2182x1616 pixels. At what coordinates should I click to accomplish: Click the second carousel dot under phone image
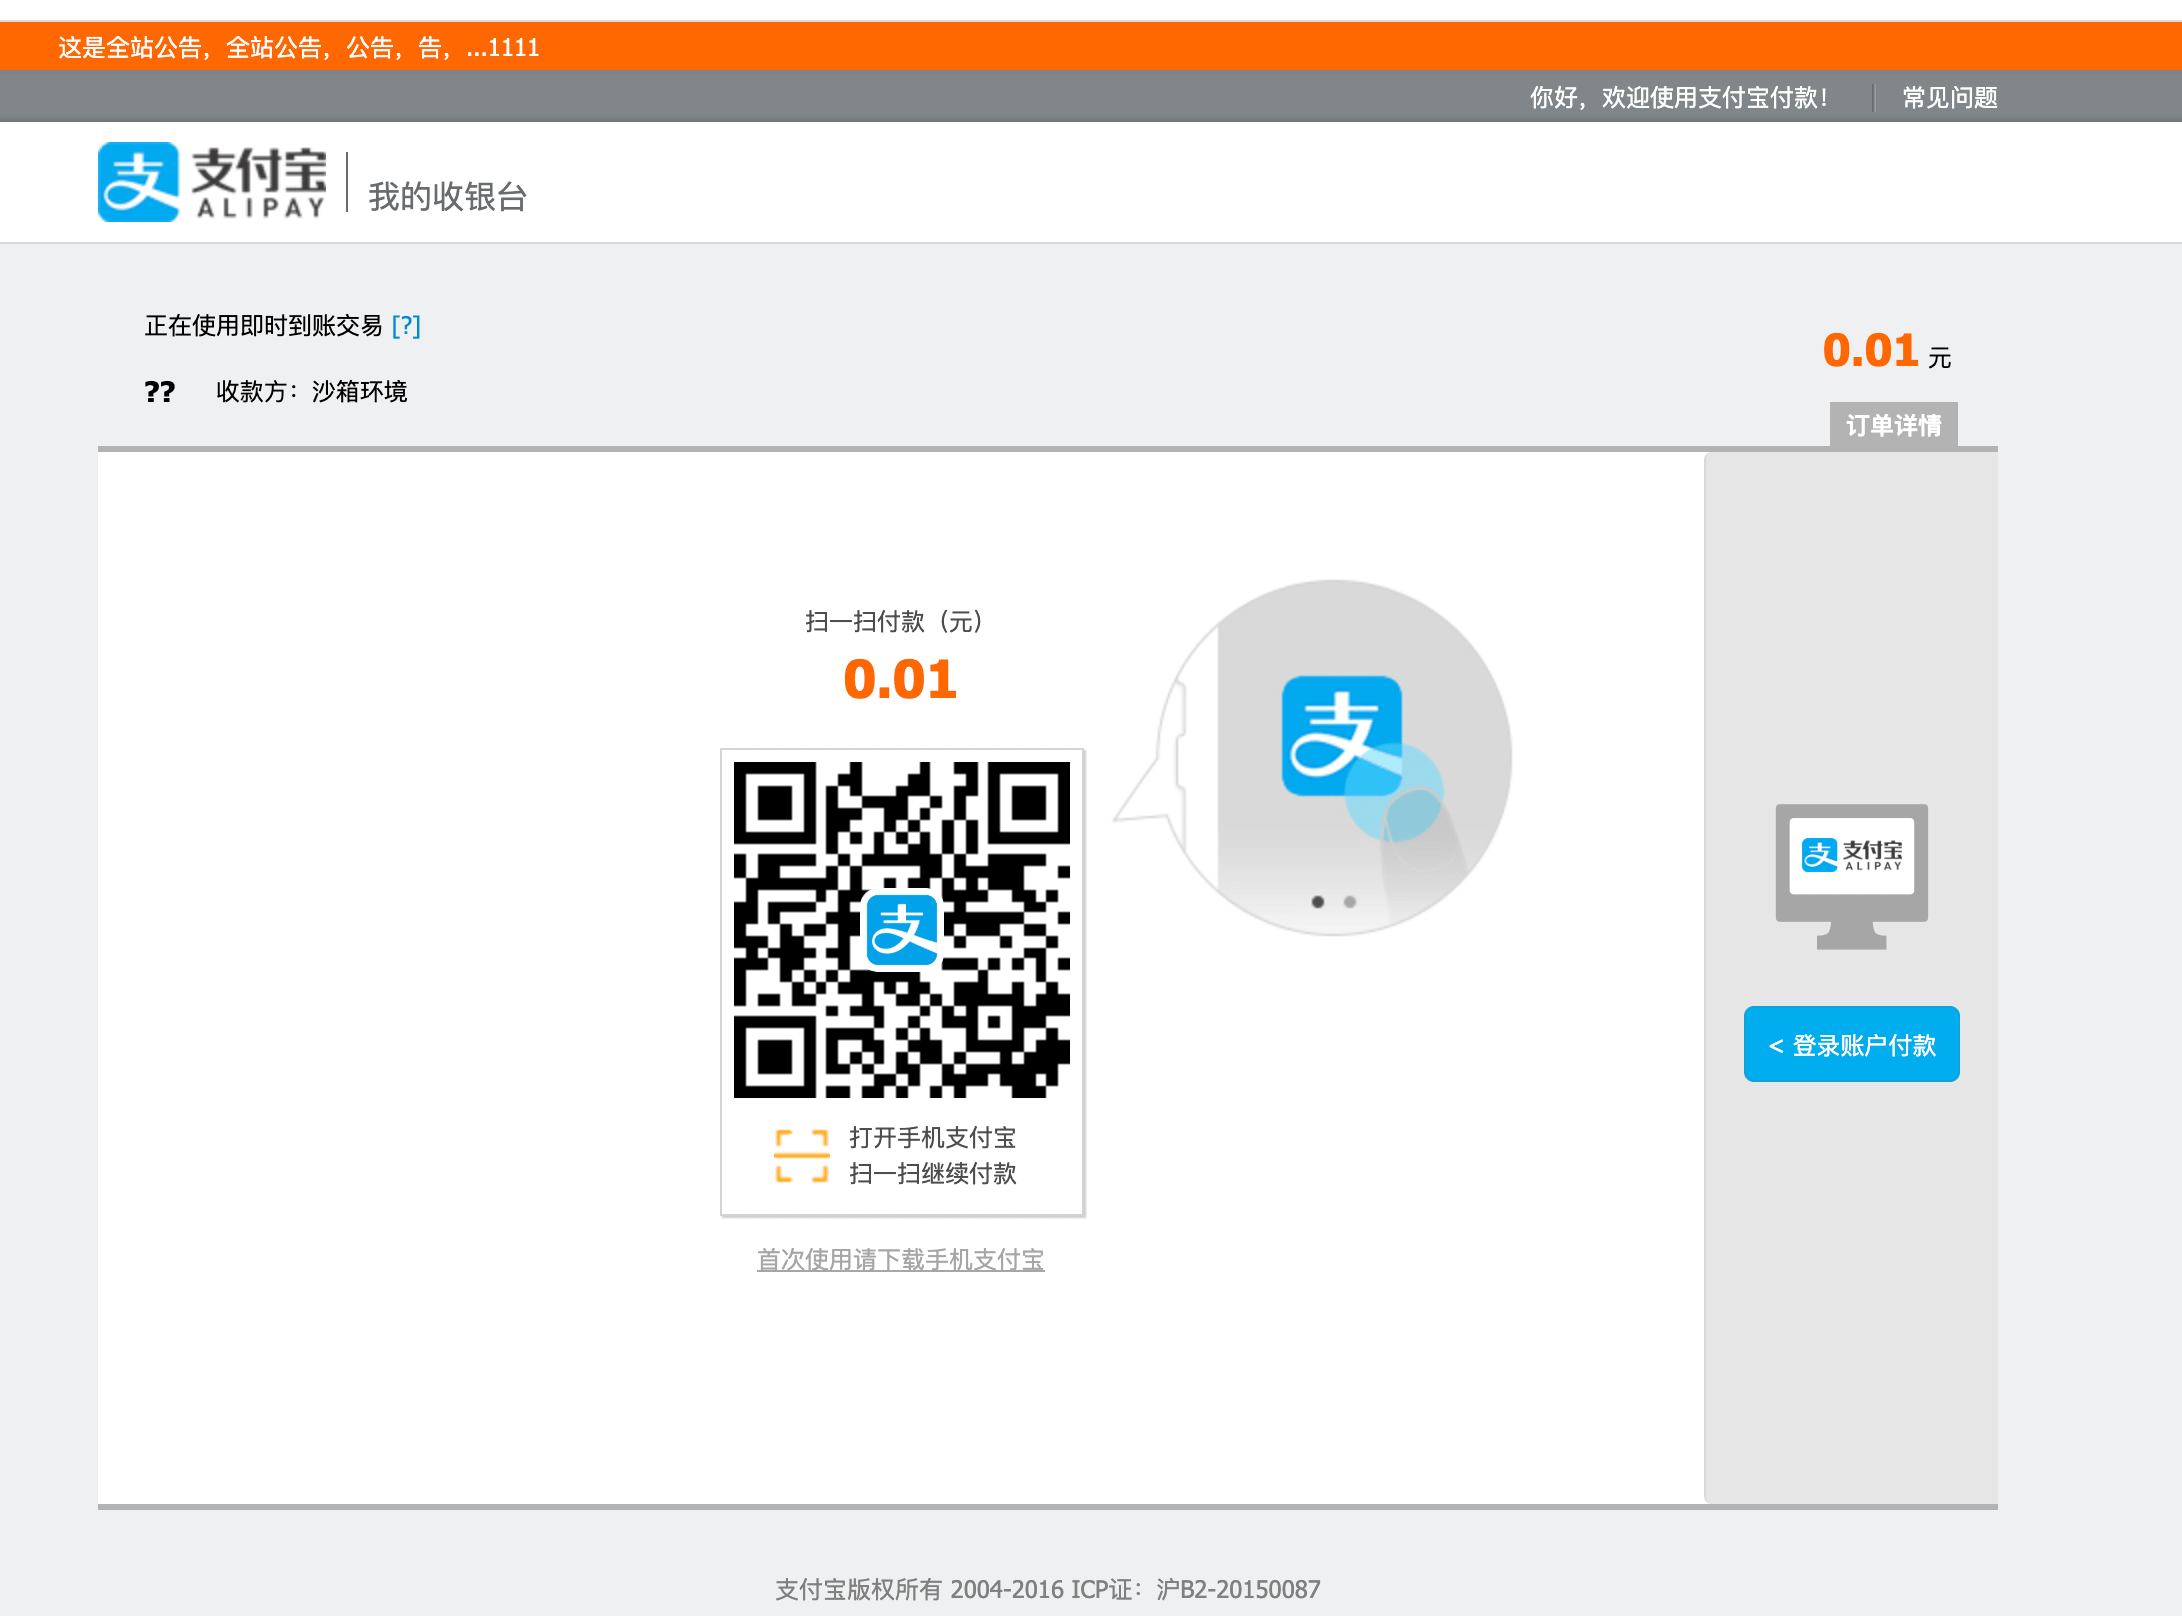tap(1350, 902)
